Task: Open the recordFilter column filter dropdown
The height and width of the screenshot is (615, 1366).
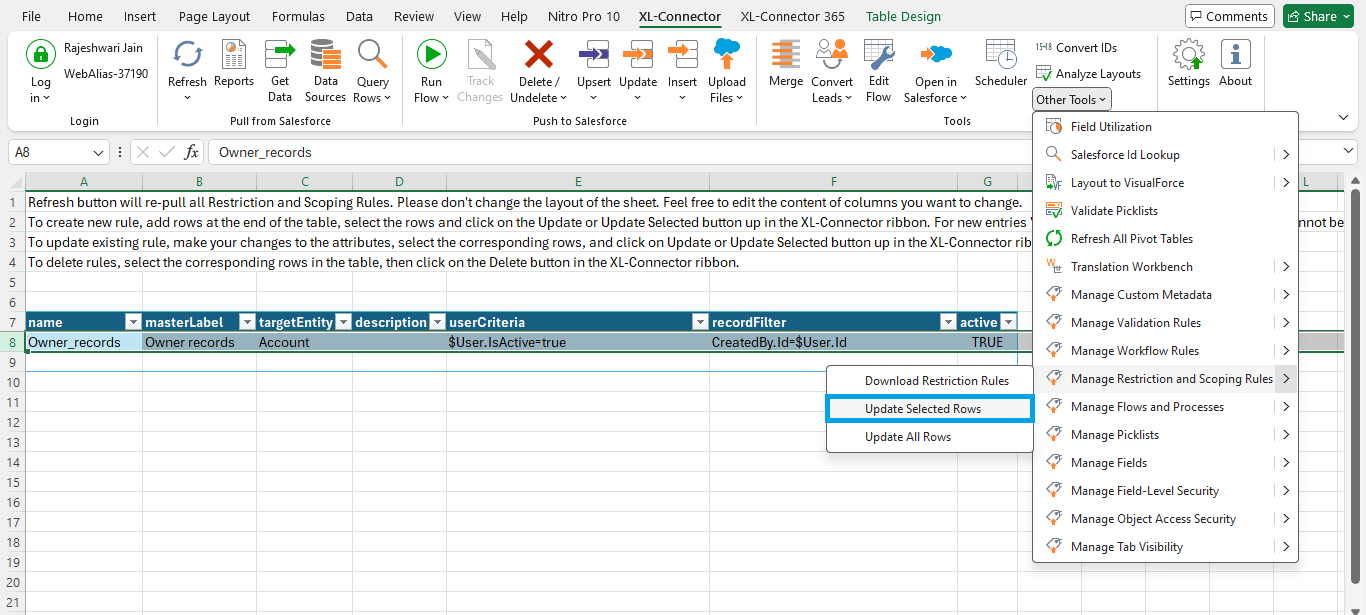Action: click(947, 322)
